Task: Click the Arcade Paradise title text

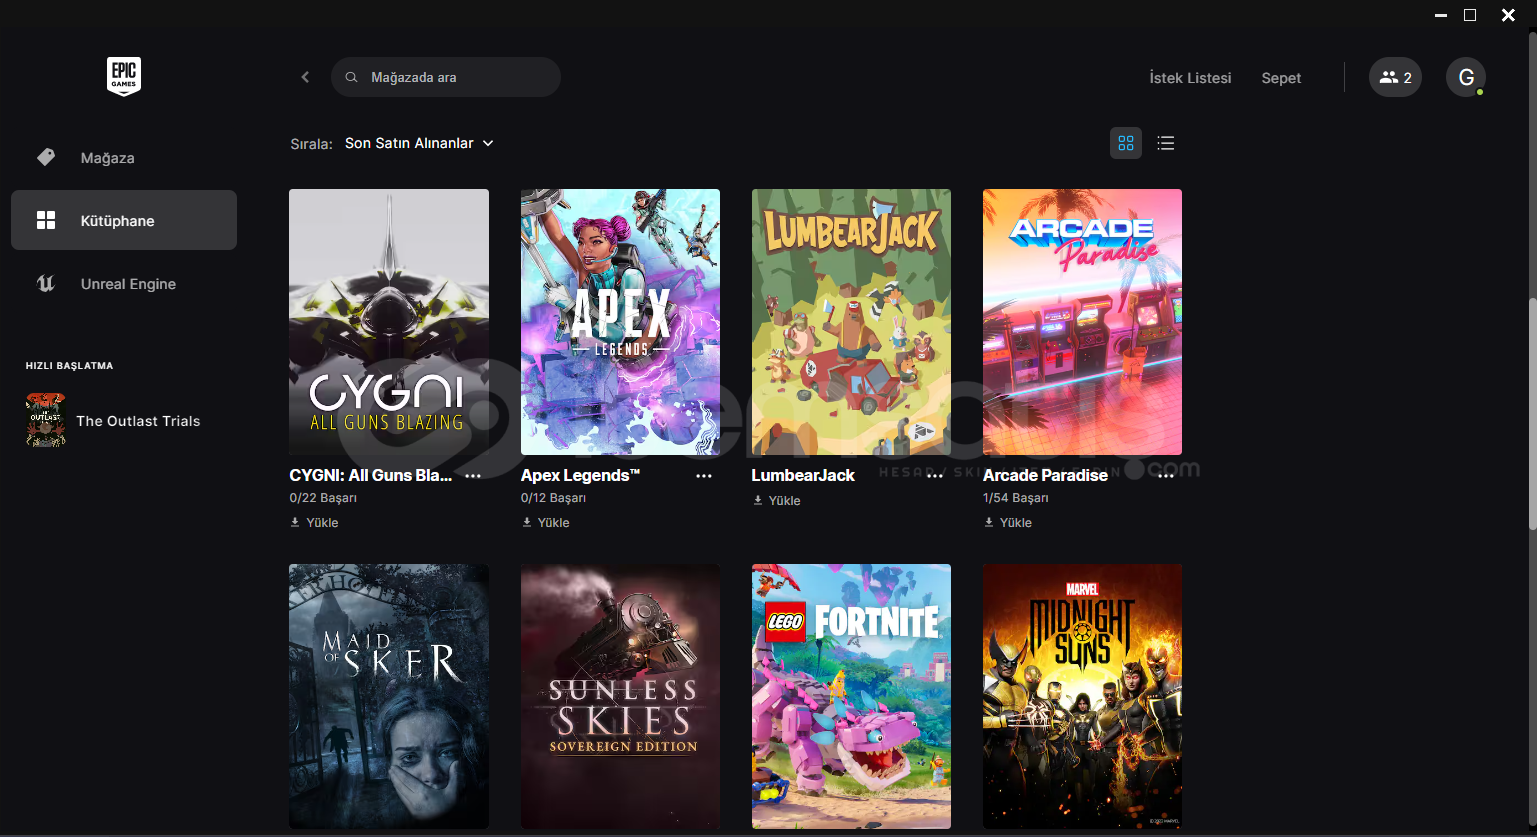Action: point(1045,475)
